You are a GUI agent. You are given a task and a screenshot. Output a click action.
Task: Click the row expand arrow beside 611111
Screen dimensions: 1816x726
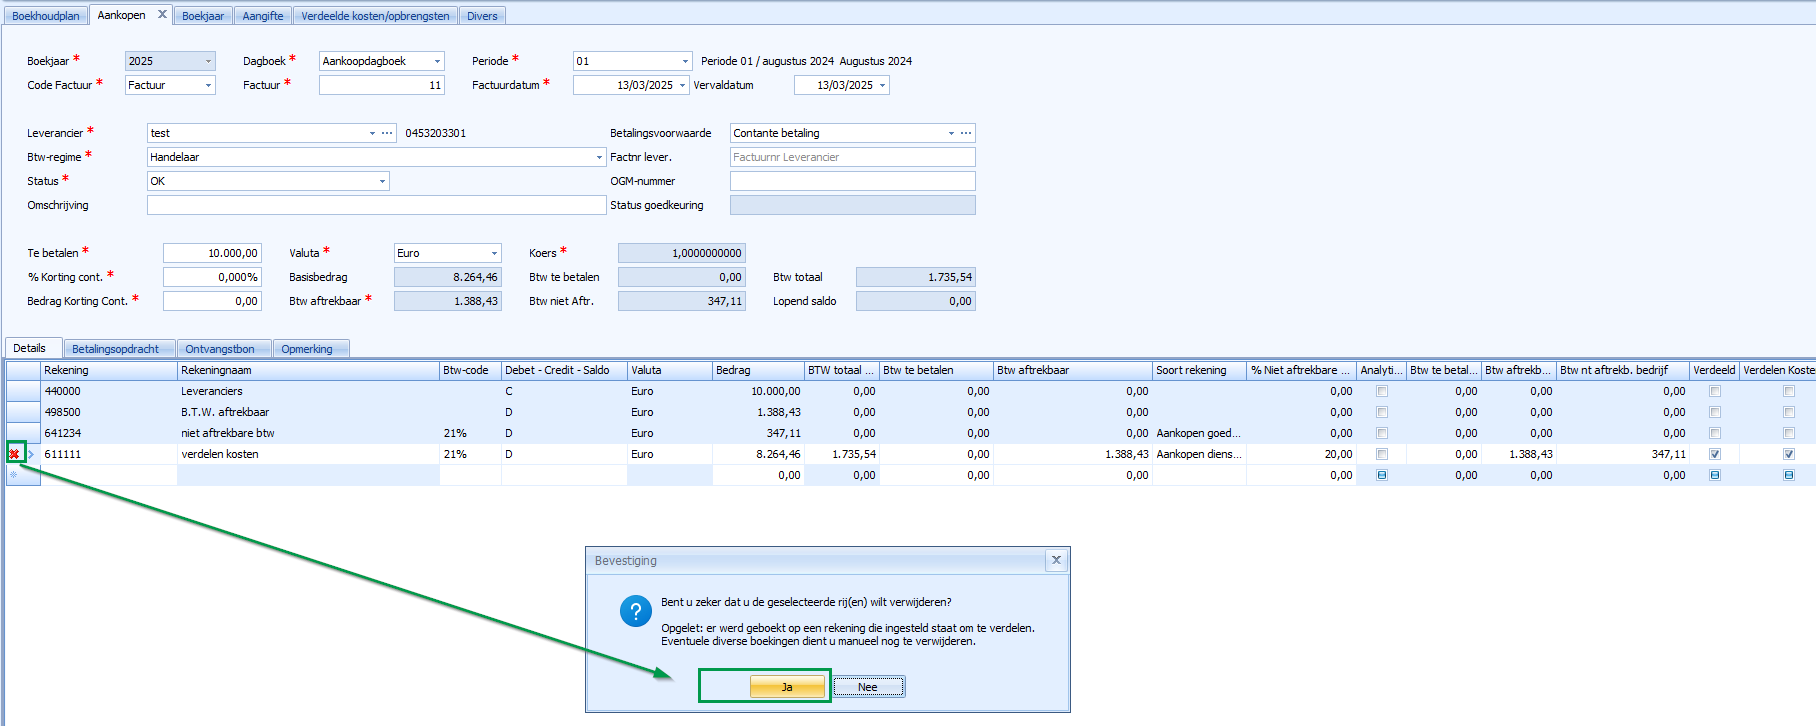(x=31, y=454)
